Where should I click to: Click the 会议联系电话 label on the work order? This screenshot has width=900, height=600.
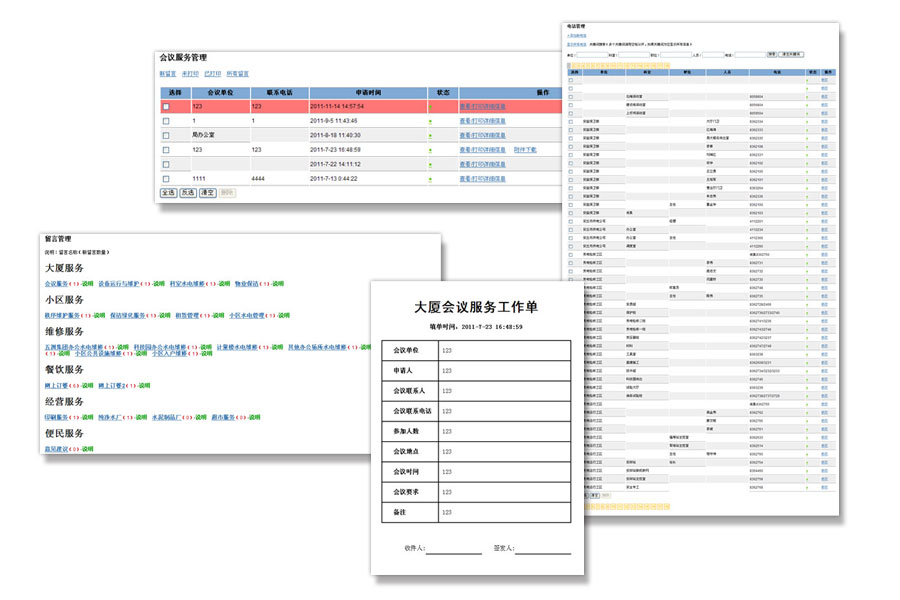(412, 411)
